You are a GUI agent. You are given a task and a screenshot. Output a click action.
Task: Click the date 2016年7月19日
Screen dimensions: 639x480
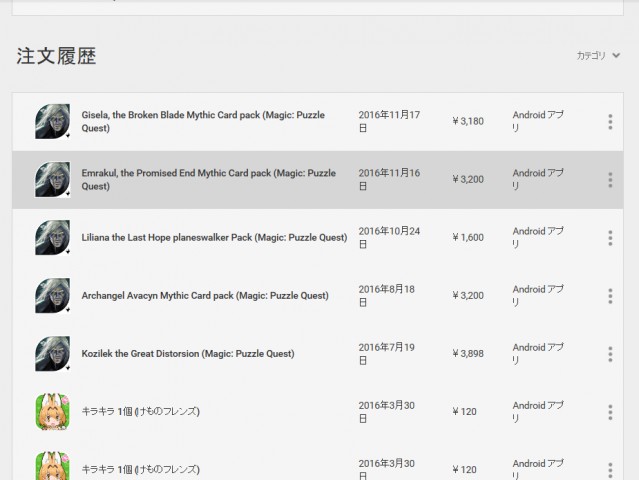[387, 354]
